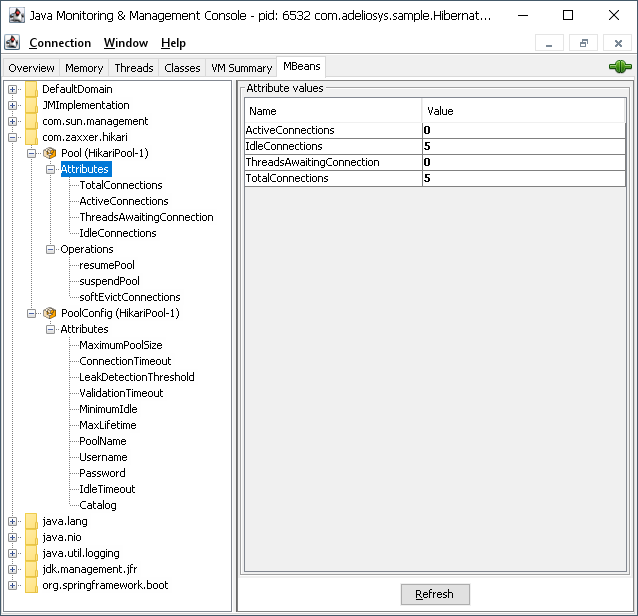Switch to the Classes tab
This screenshot has height=616, width=638.
pos(182,68)
